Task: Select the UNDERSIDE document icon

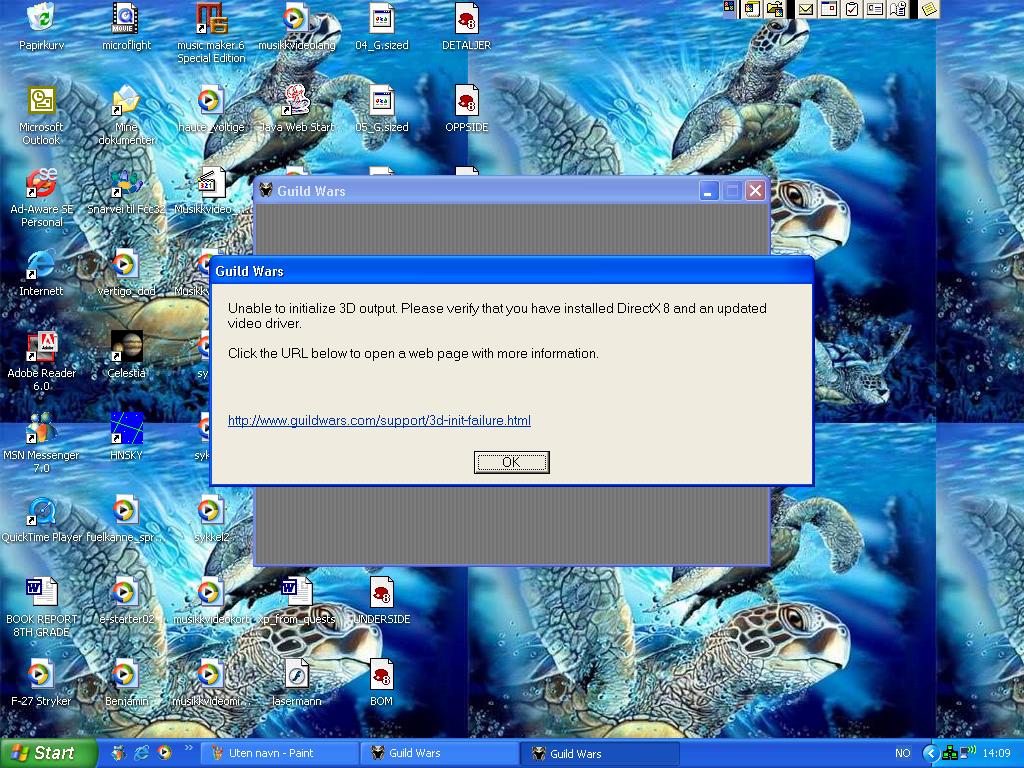Action: pos(381,601)
